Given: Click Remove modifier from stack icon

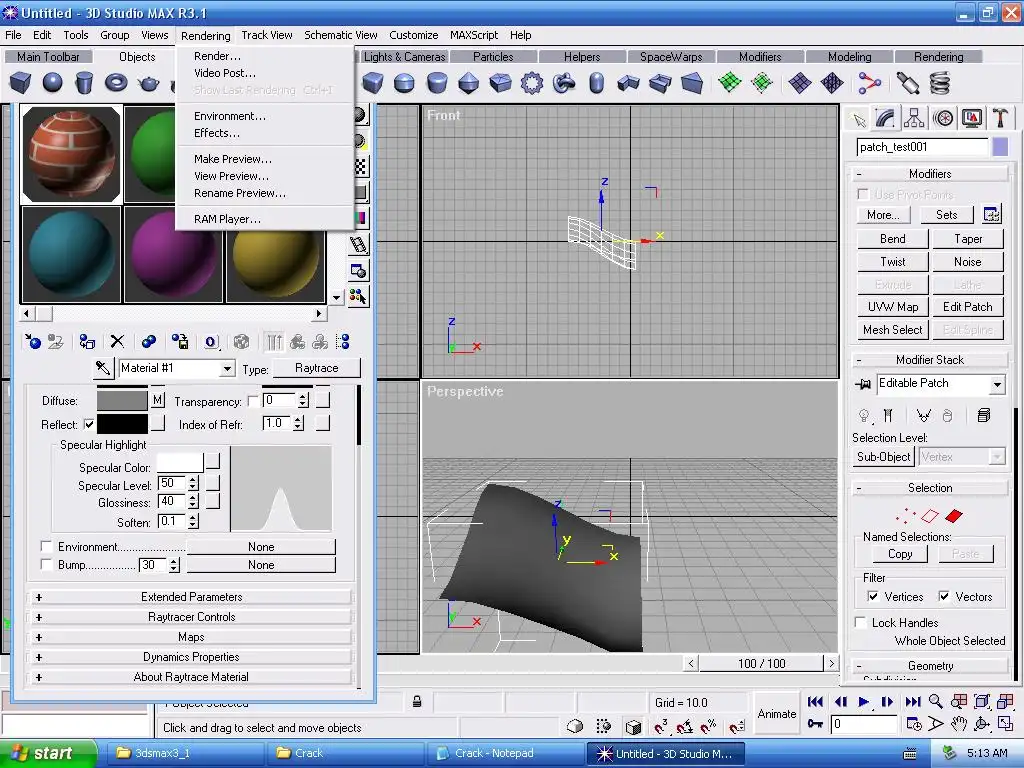Looking at the screenshot, I should point(948,415).
